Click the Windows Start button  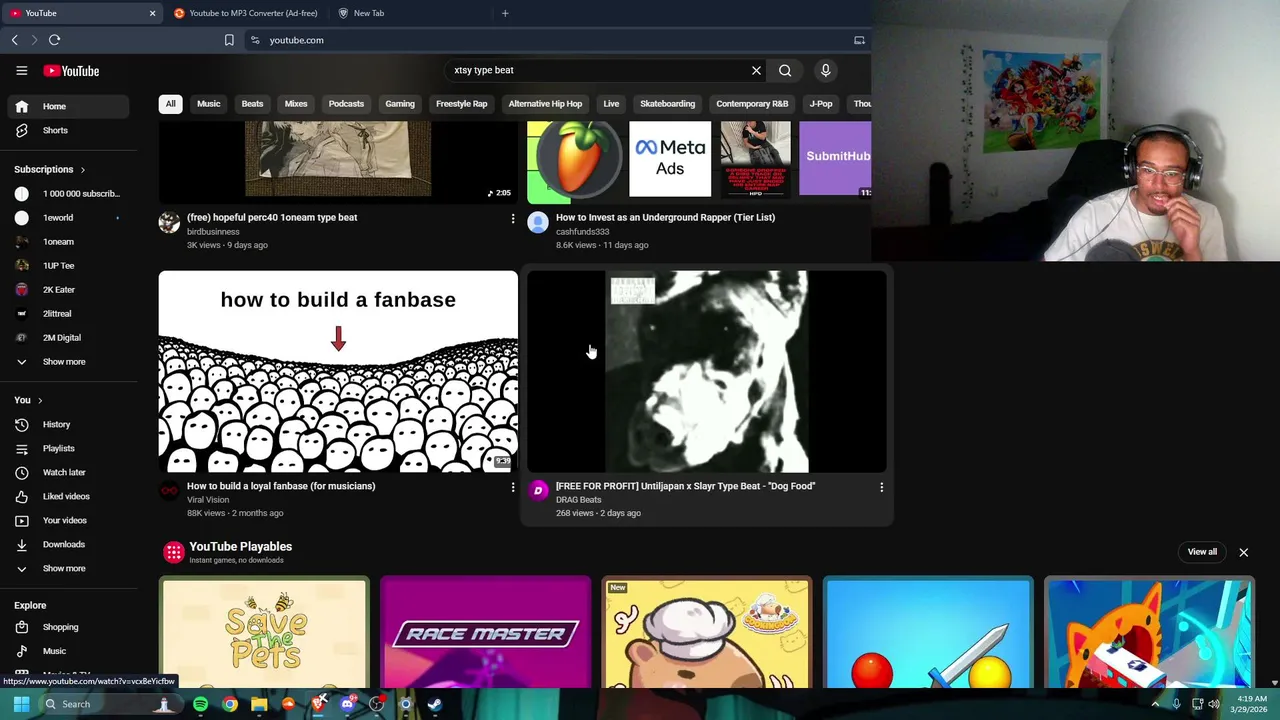point(21,704)
